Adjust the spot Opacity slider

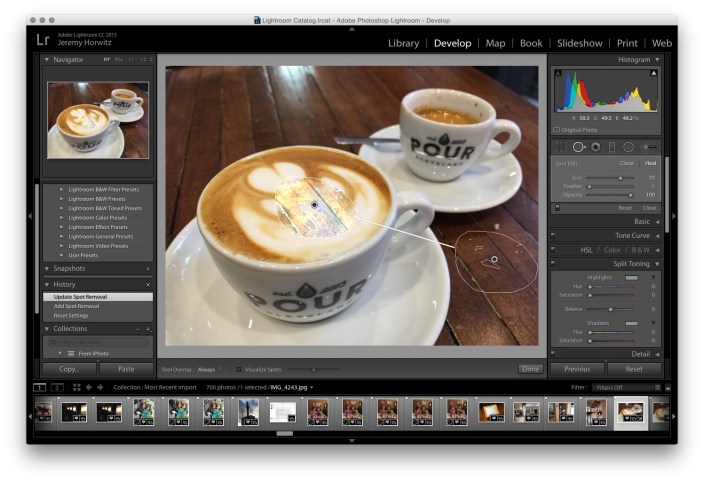pos(633,194)
